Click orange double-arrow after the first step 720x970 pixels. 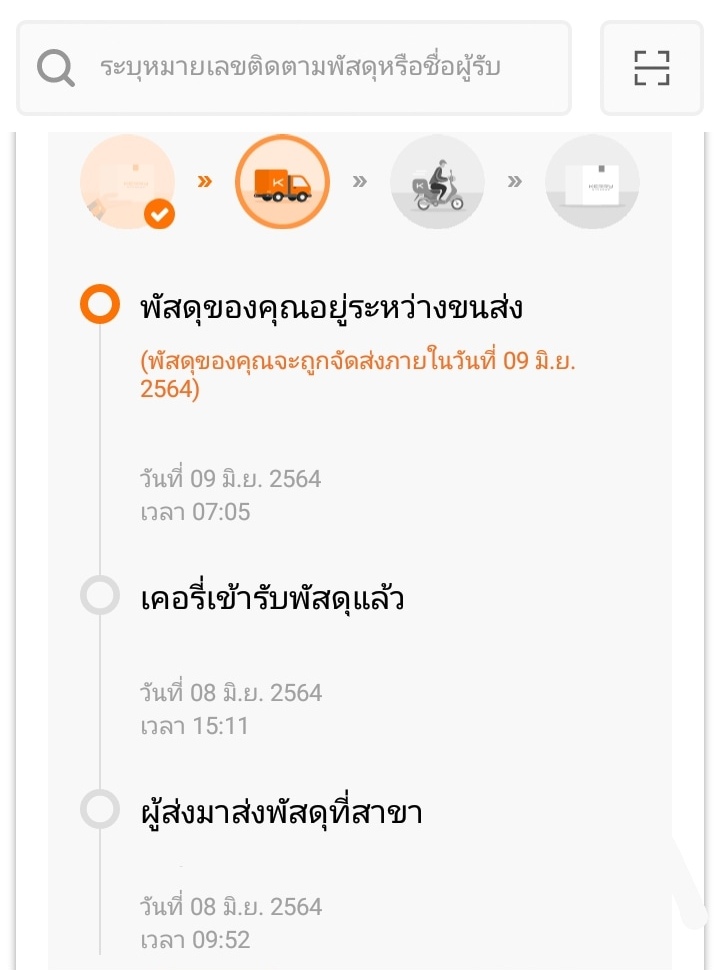[205, 182]
